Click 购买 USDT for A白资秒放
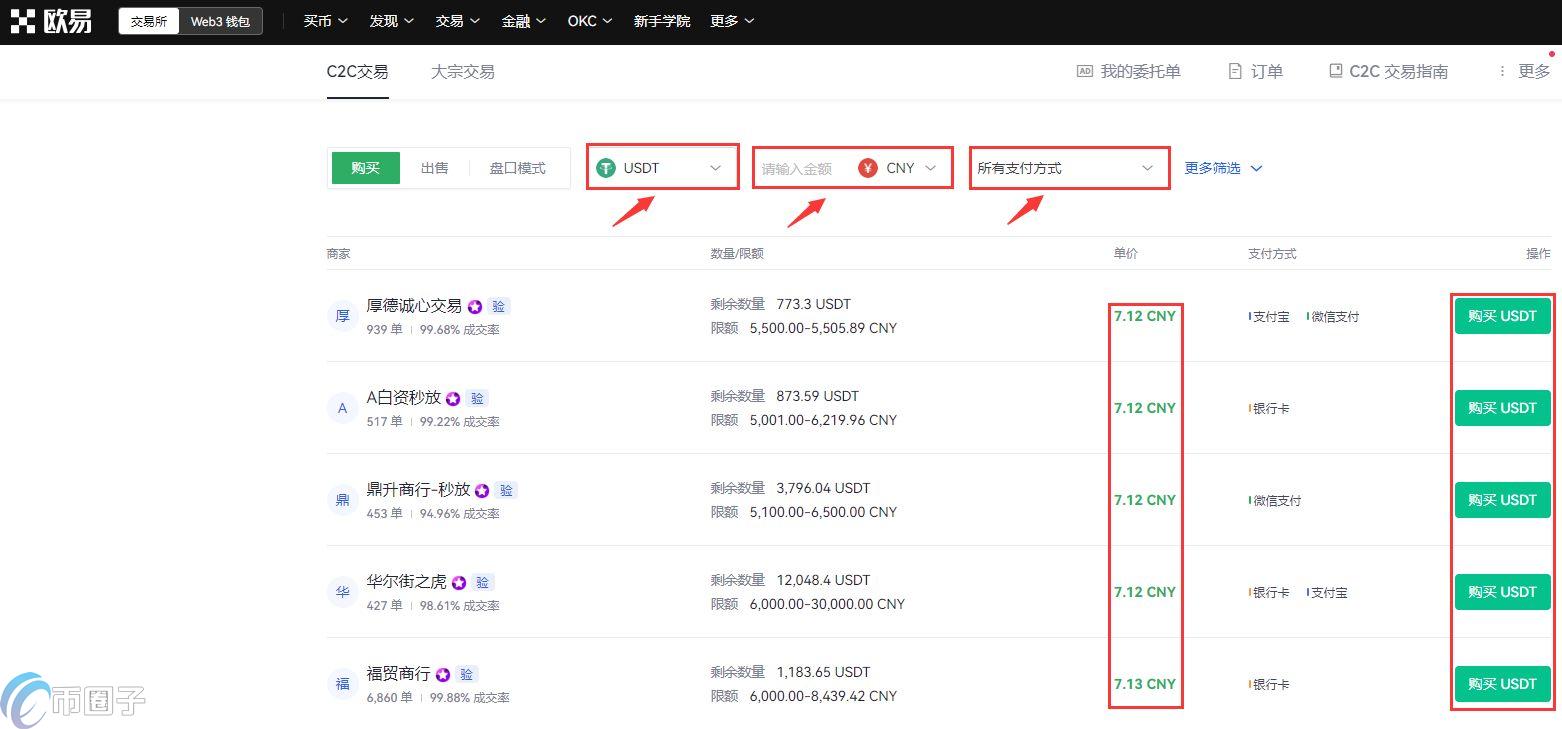 pos(1502,408)
